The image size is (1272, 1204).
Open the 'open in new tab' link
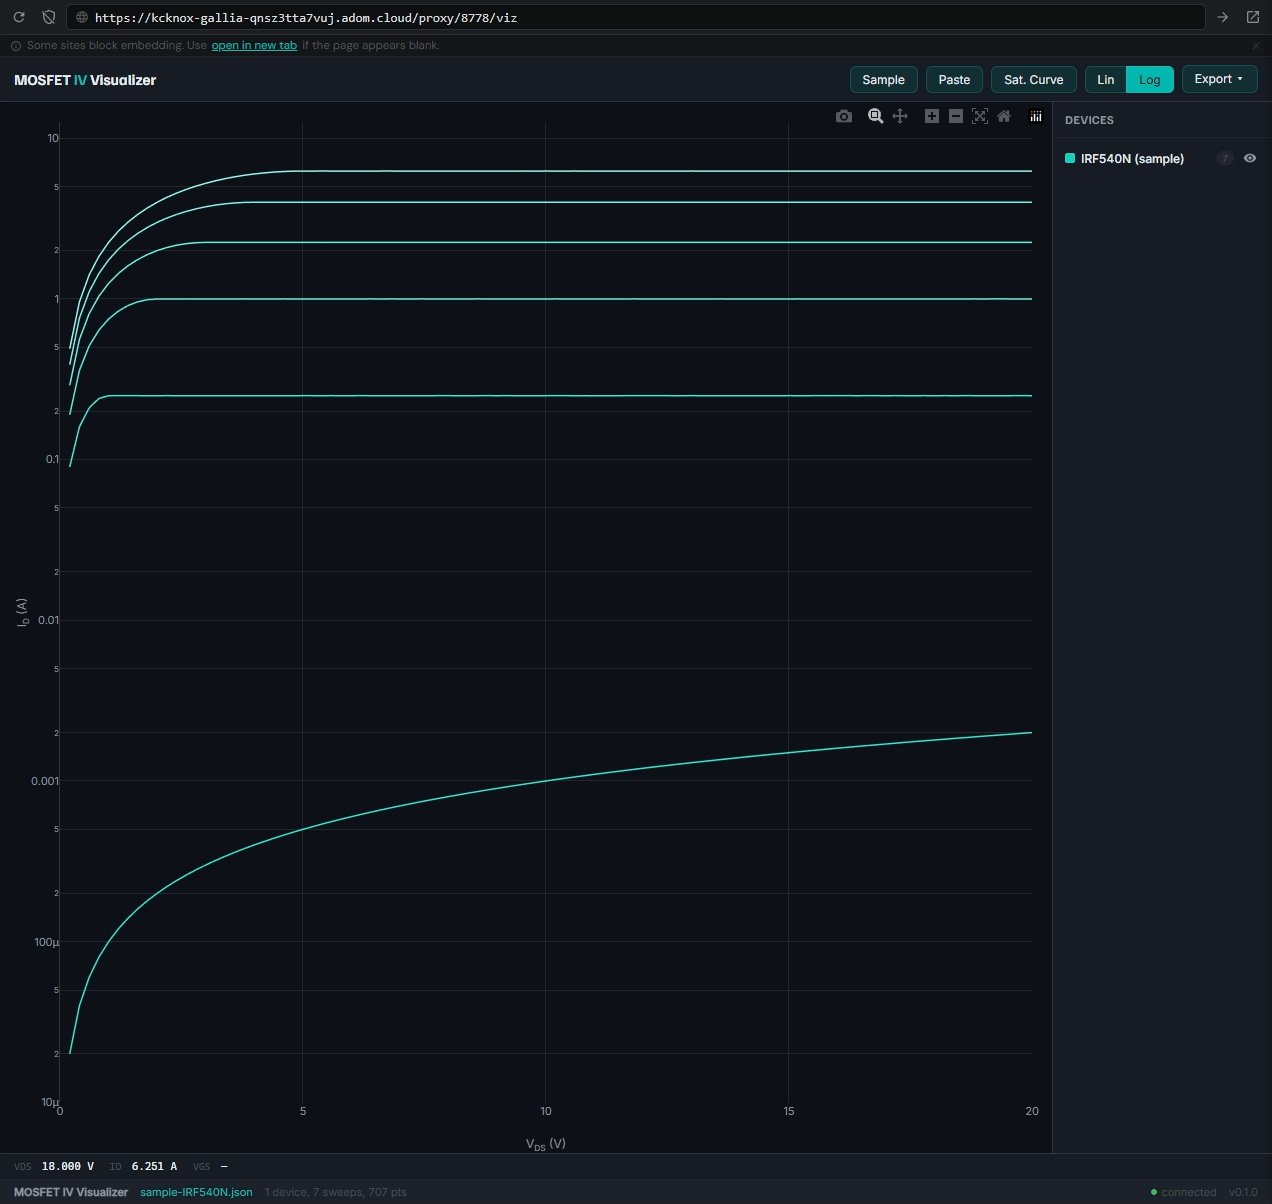click(x=254, y=45)
